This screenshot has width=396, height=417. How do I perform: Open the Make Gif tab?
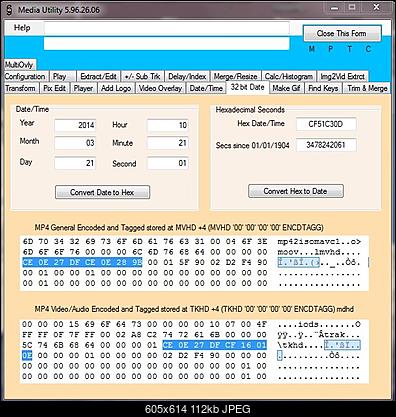tap(286, 88)
